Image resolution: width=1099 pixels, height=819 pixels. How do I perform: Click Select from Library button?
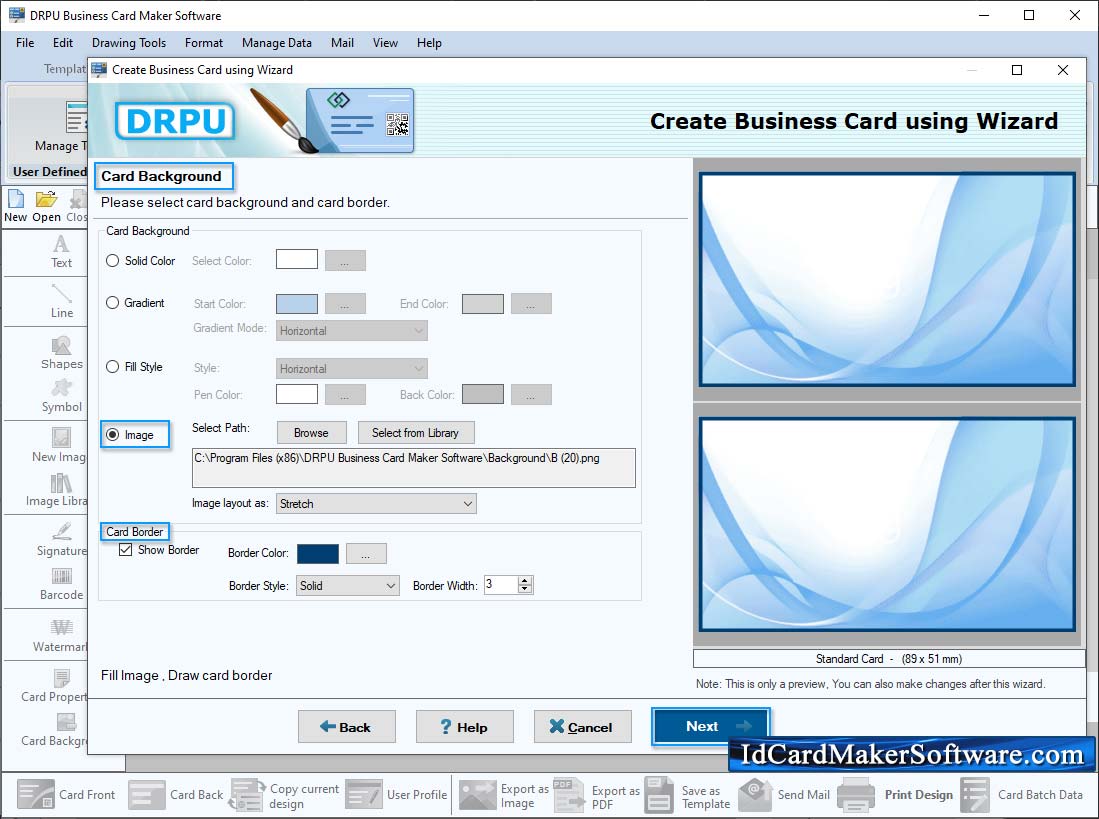416,433
